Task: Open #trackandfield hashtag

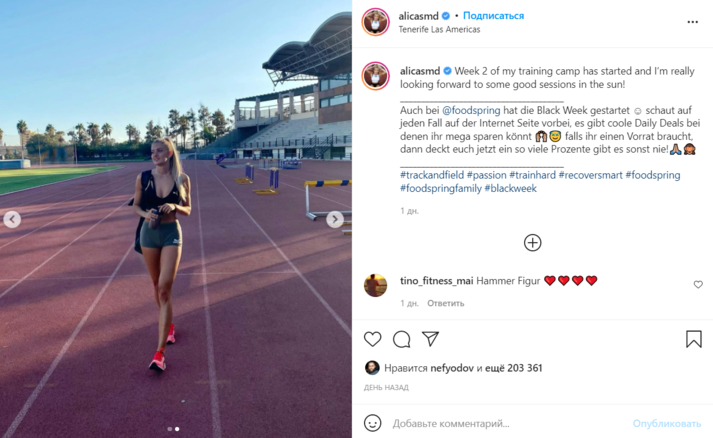Action: pyautogui.click(x=432, y=175)
